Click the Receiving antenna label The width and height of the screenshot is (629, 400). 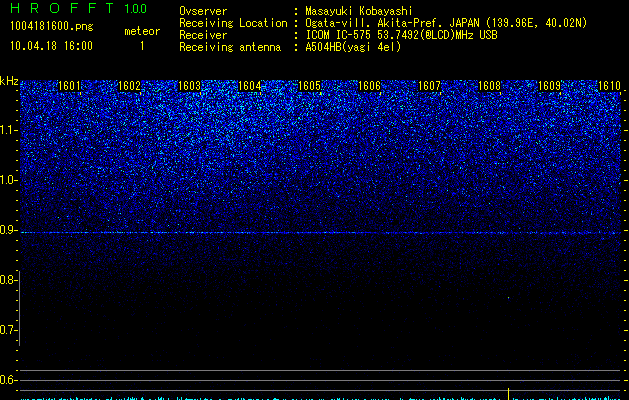click(230, 47)
